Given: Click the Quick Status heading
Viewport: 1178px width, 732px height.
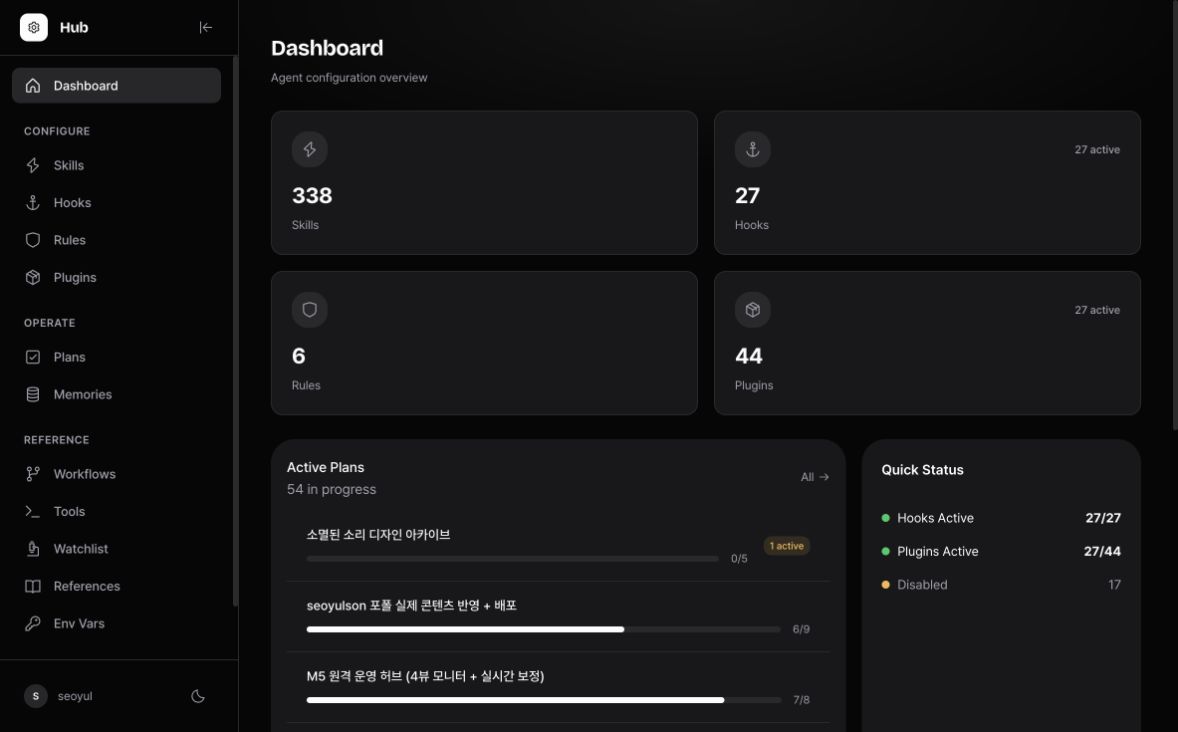Looking at the screenshot, I should 922,470.
